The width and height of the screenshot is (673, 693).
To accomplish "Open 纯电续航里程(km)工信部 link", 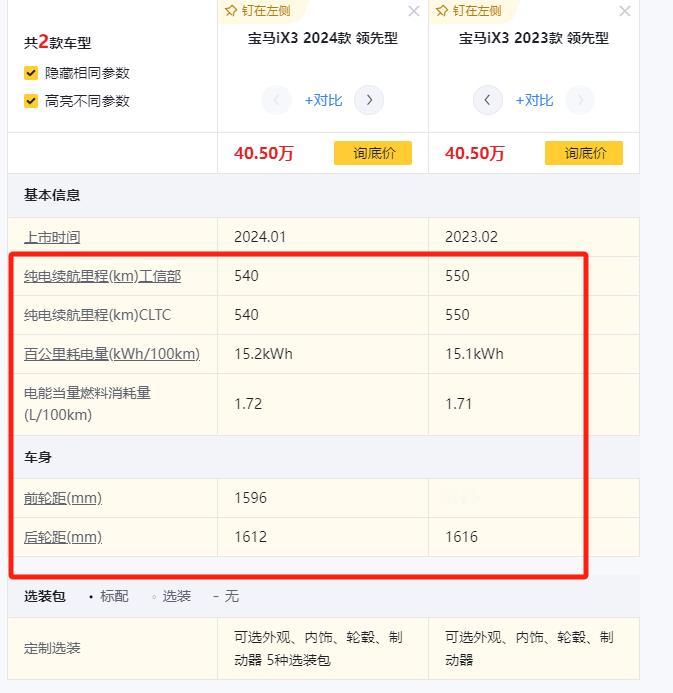I will [x=103, y=276].
